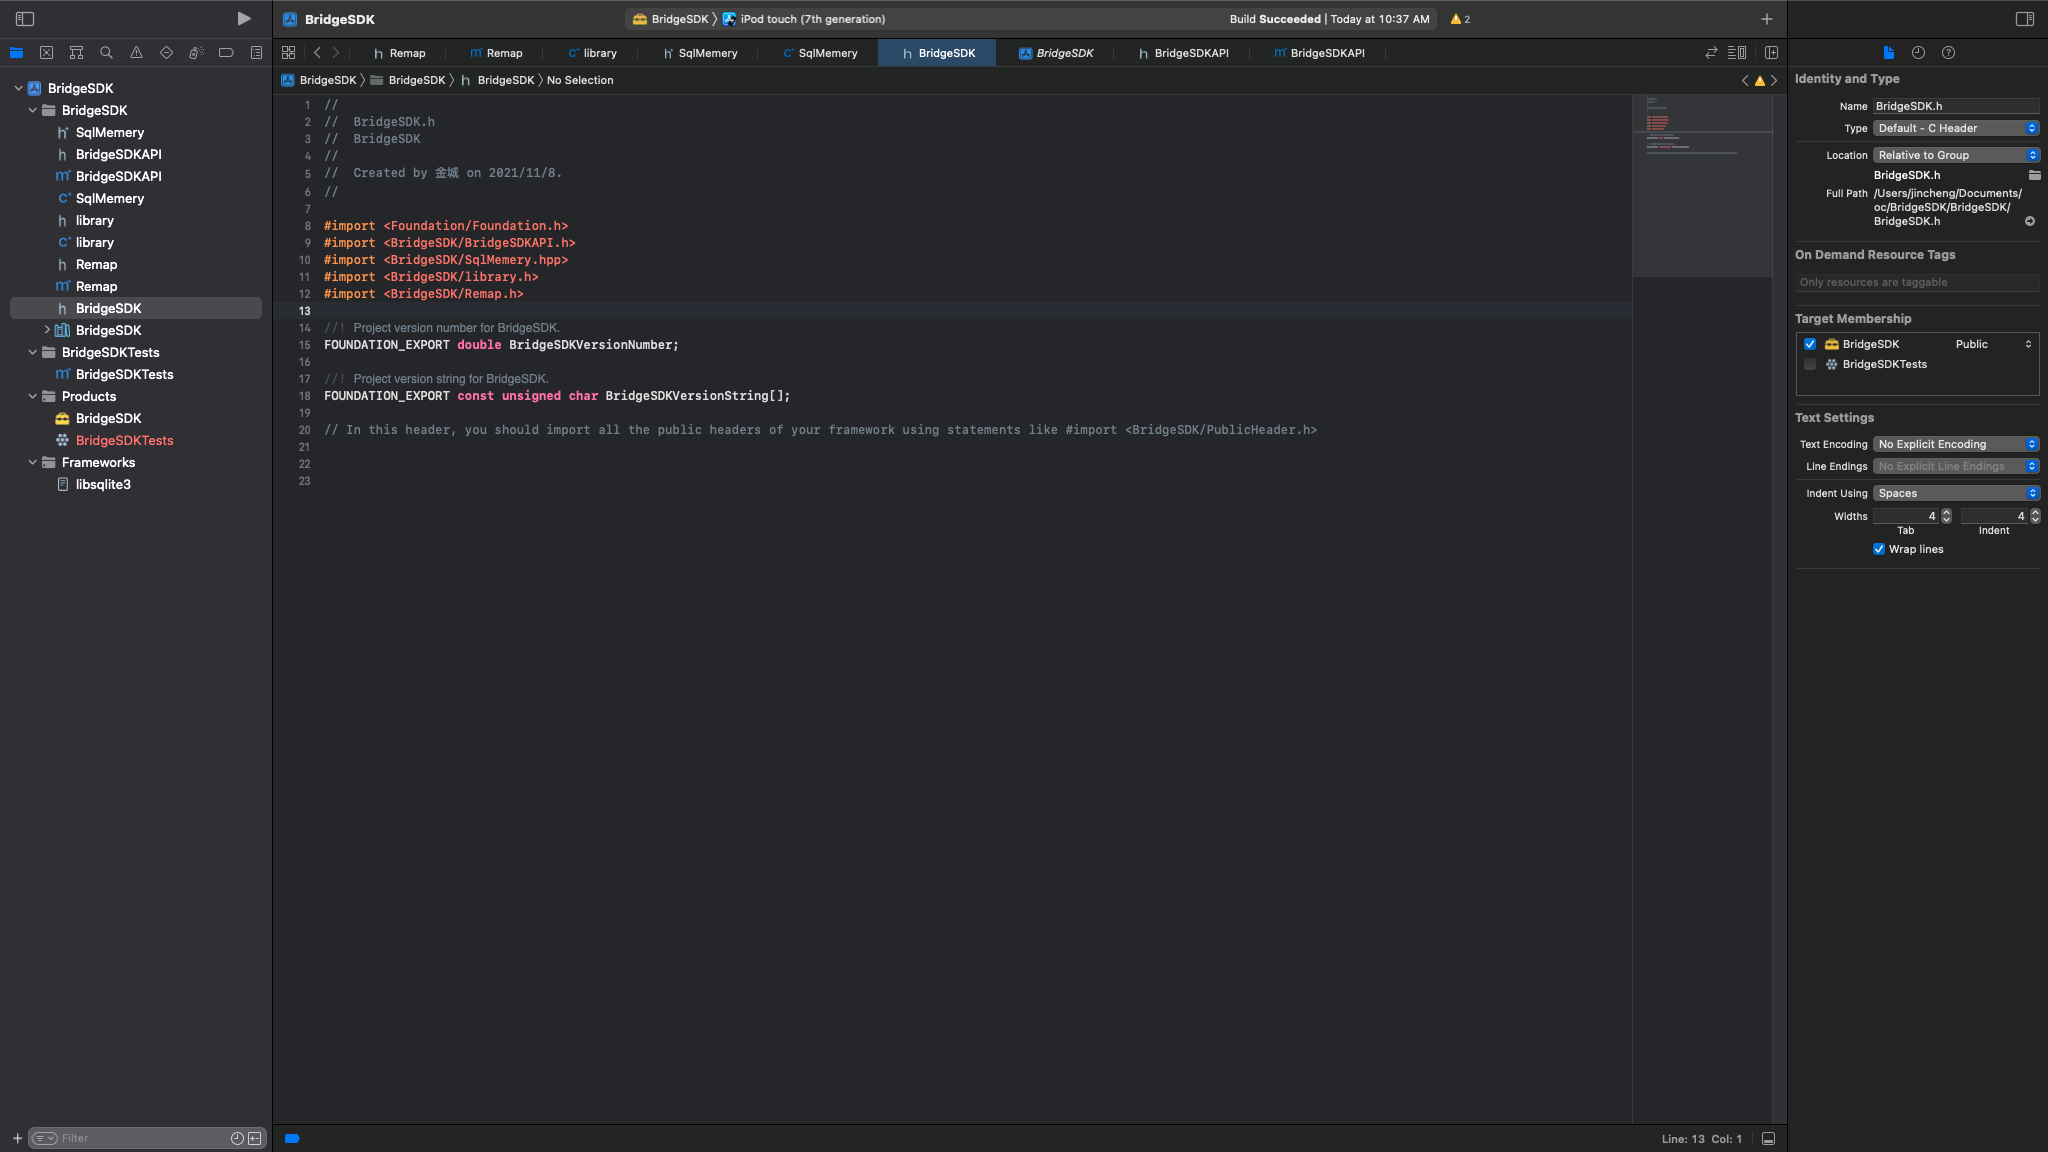Switch to the BridgeSDKAPI header tab

pyautogui.click(x=1183, y=53)
